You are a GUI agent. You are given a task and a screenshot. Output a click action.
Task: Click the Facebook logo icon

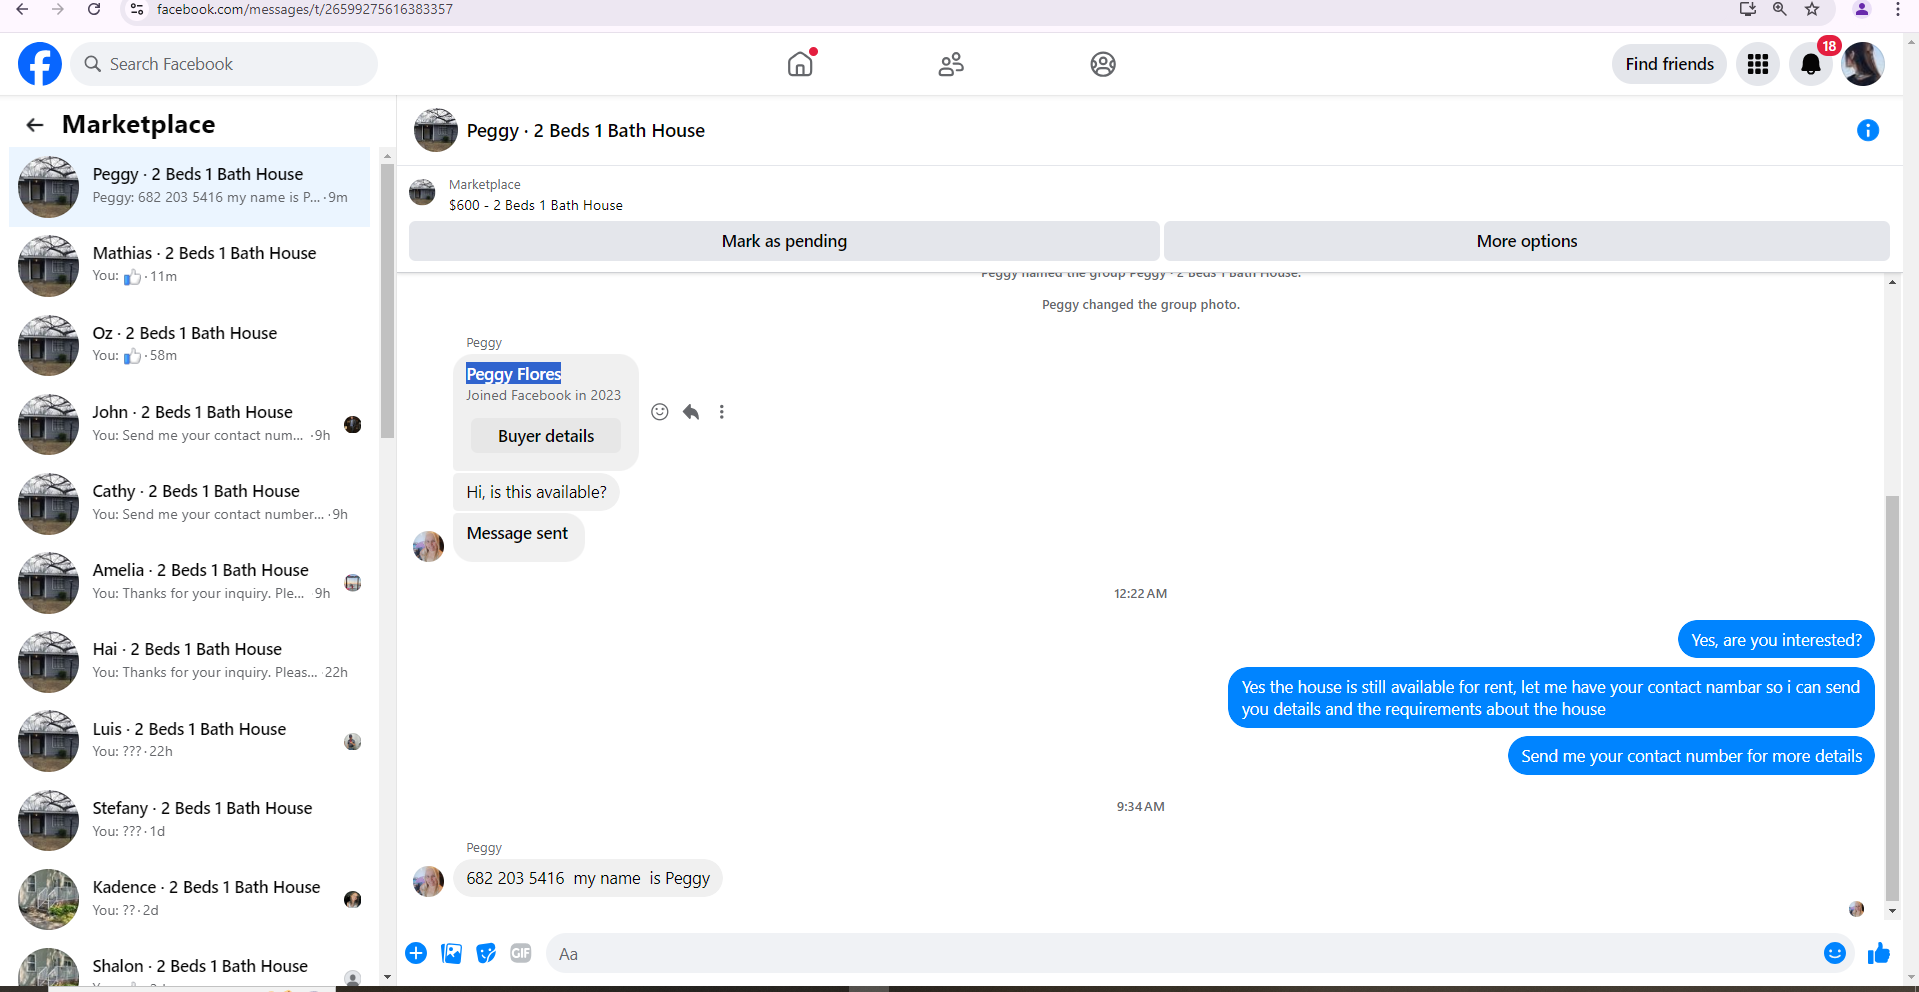(40, 64)
